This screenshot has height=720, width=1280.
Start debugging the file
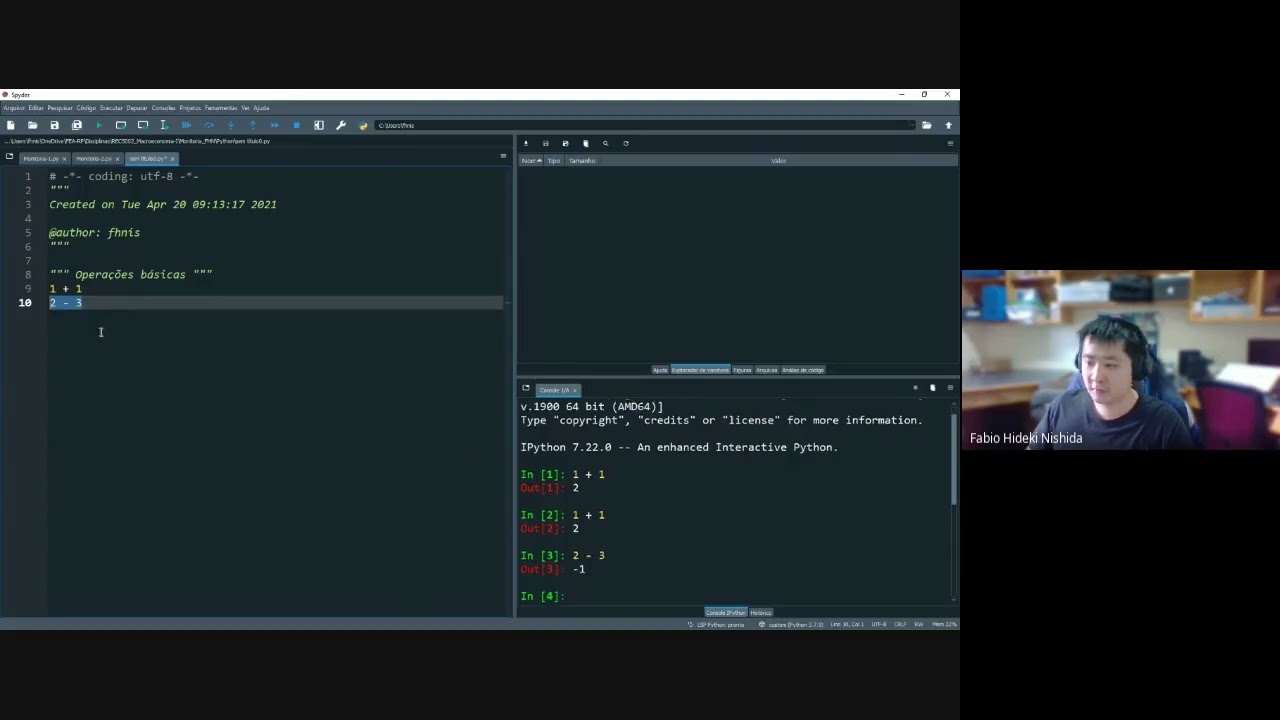[186, 125]
